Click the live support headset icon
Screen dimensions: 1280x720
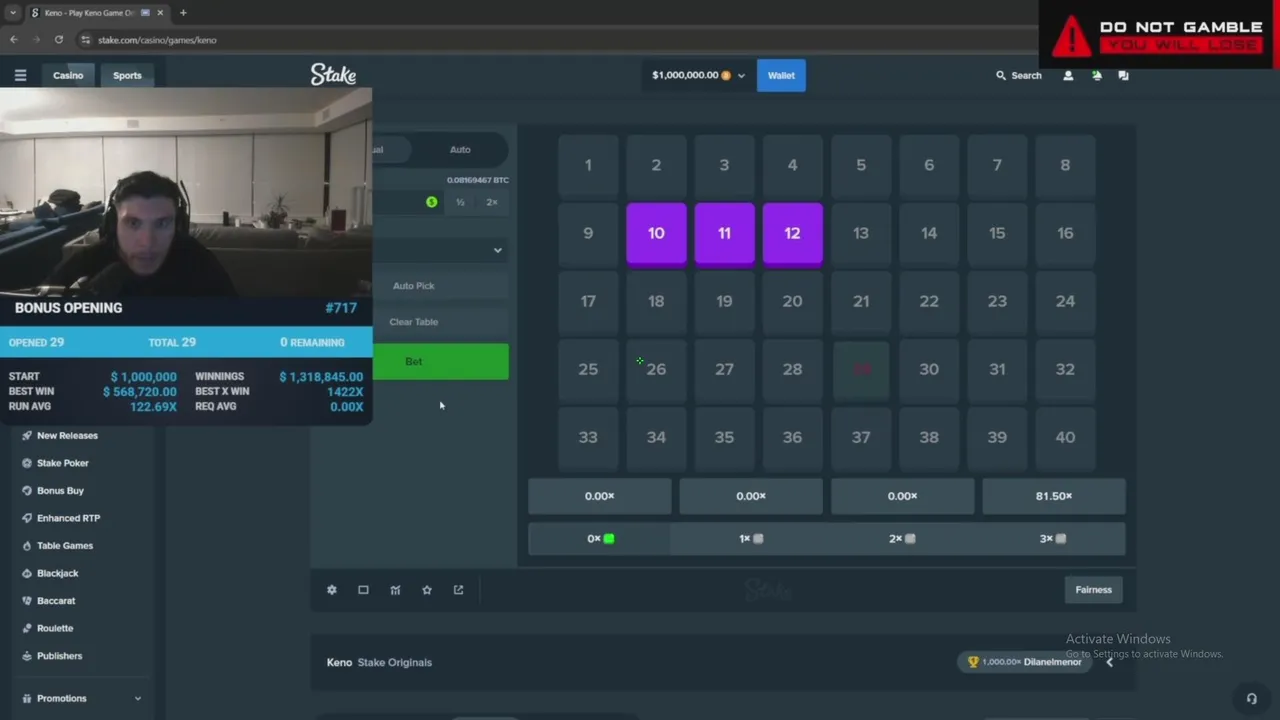1251,698
